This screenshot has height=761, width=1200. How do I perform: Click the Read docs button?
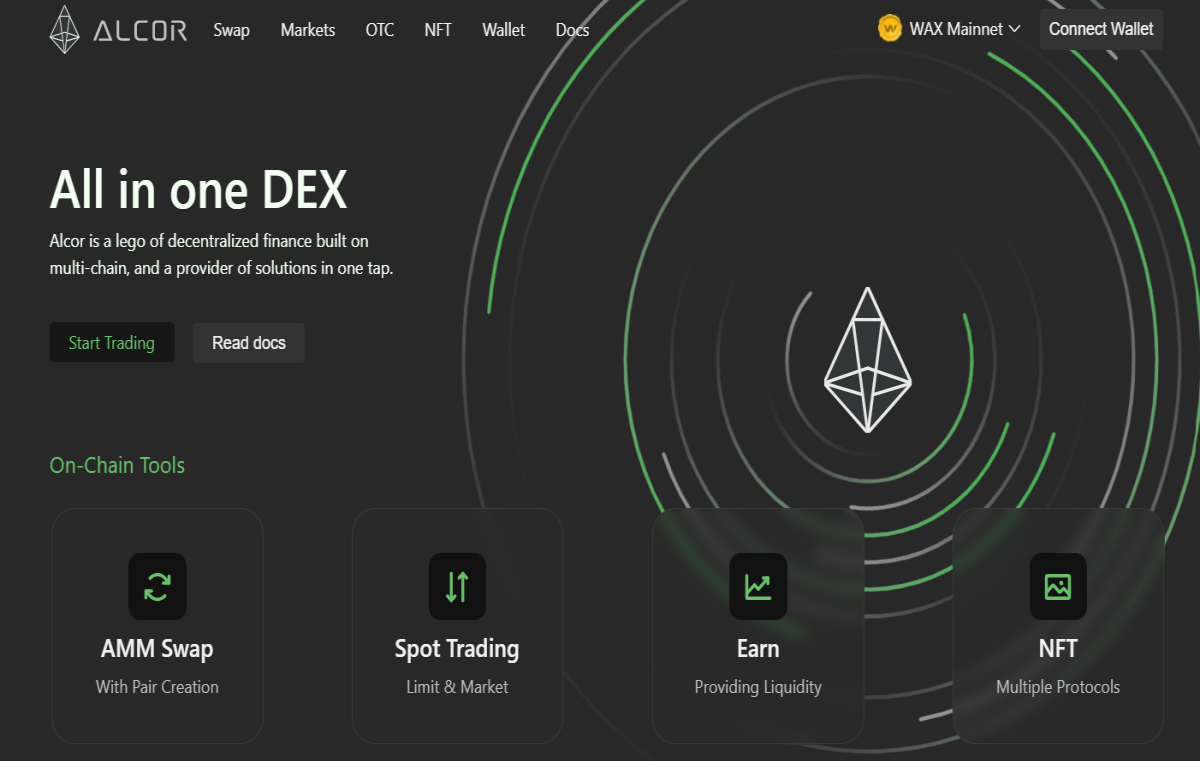249,342
